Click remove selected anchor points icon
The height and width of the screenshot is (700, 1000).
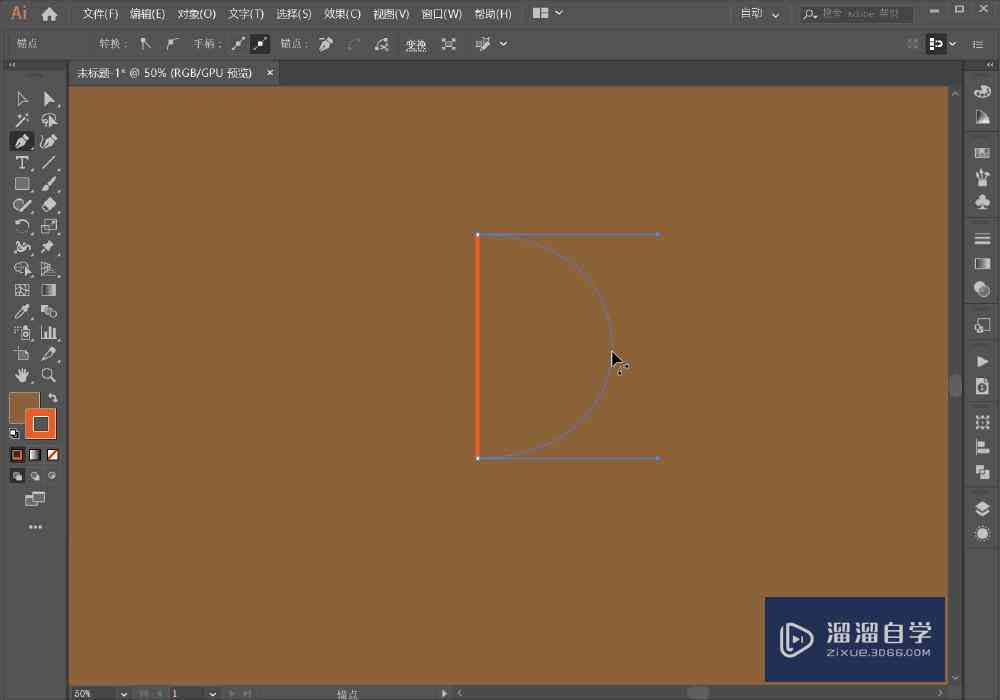326,44
